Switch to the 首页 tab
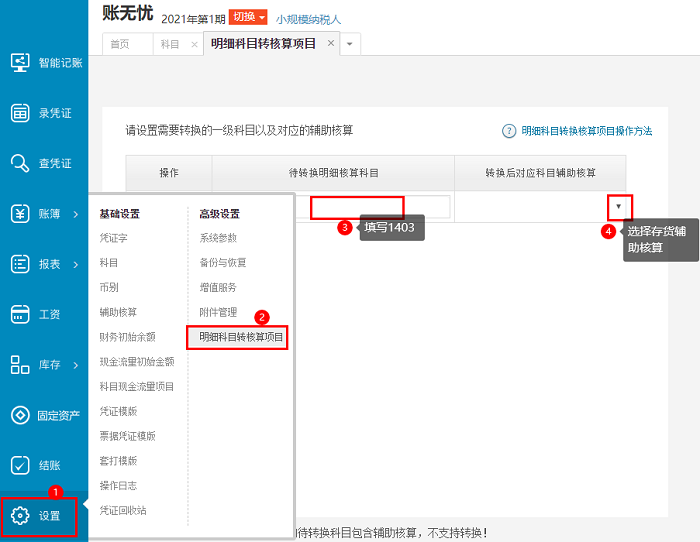 pos(120,44)
